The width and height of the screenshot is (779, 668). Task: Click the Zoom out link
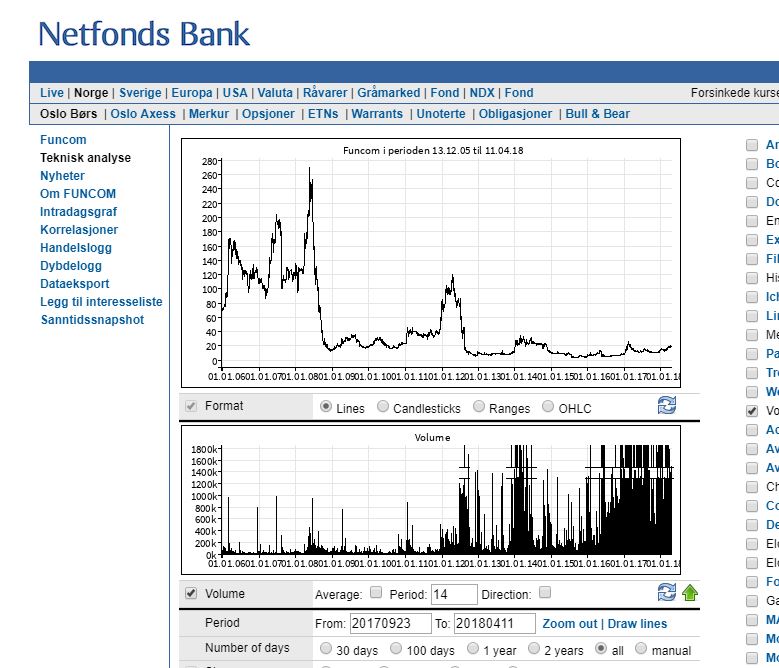(569, 624)
